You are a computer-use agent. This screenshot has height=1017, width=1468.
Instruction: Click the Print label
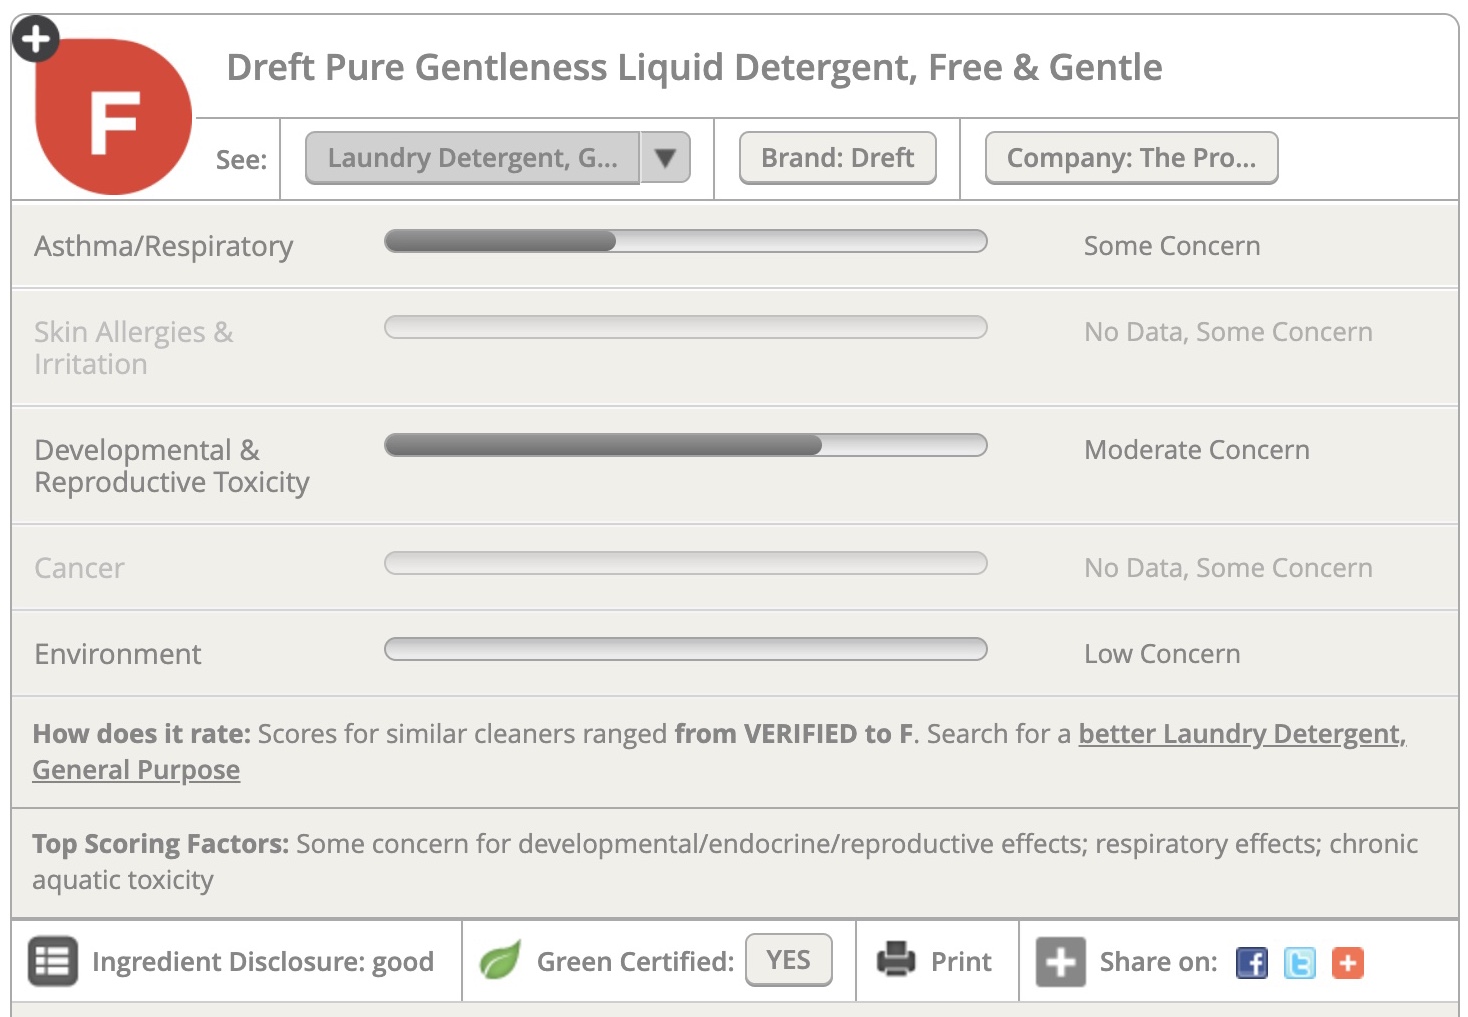click(x=961, y=962)
